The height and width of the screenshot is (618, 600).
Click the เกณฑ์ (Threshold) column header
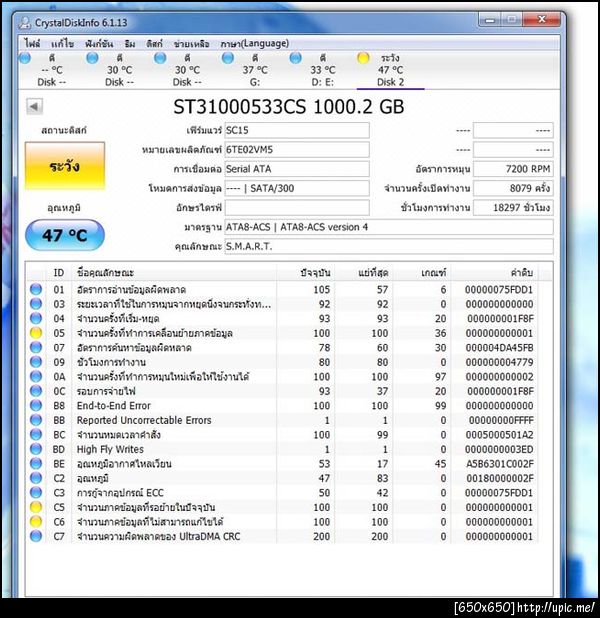(422, 272)
